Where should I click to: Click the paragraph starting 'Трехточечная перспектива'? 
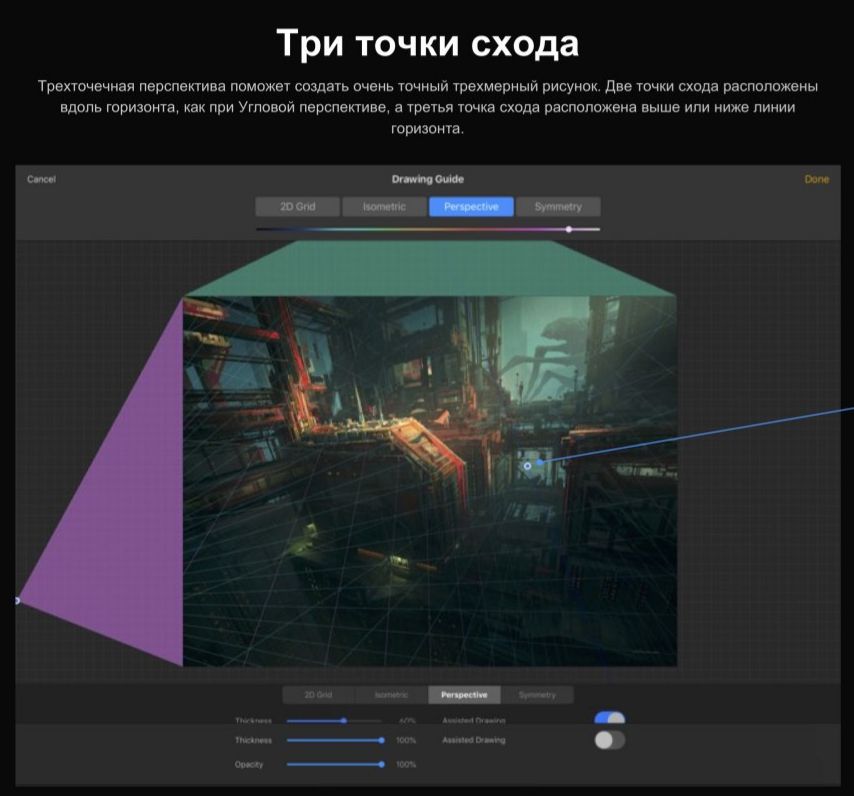coord(428,107)
